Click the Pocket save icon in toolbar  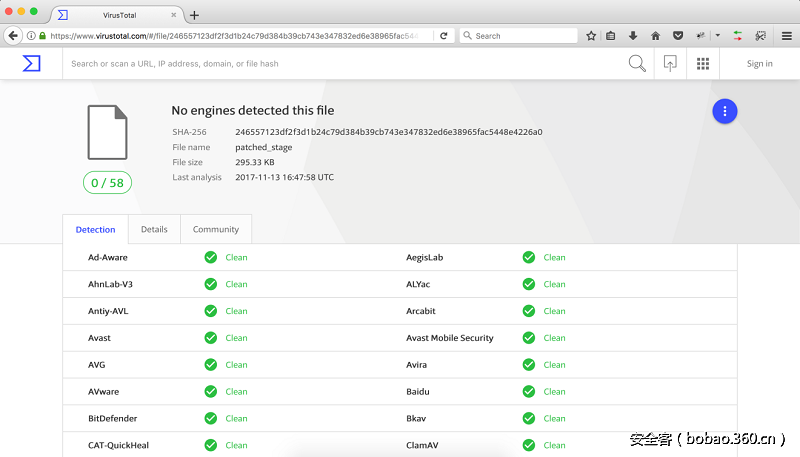coord(677,35)
